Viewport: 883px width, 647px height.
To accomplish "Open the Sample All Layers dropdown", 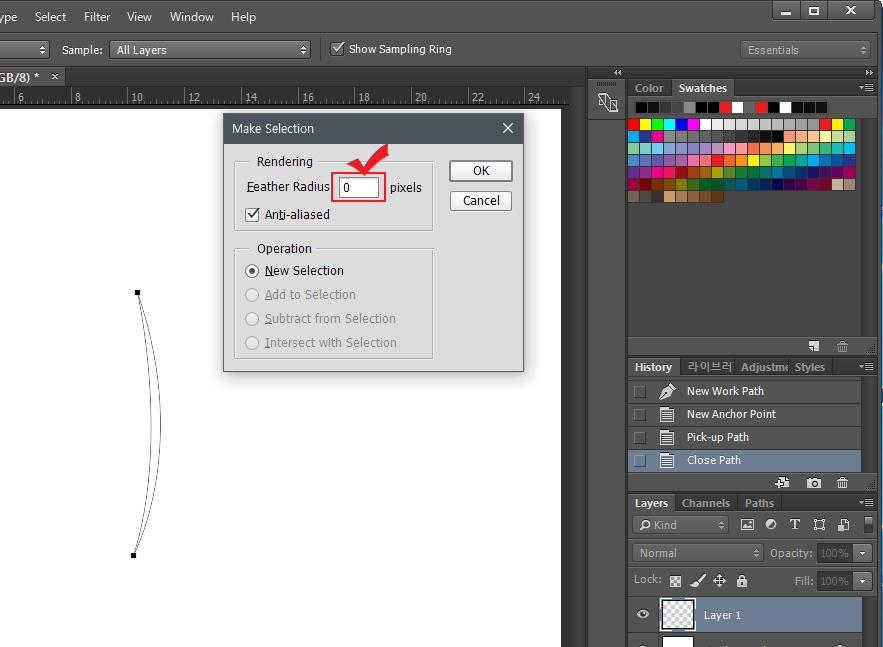I will click(210, 50).
